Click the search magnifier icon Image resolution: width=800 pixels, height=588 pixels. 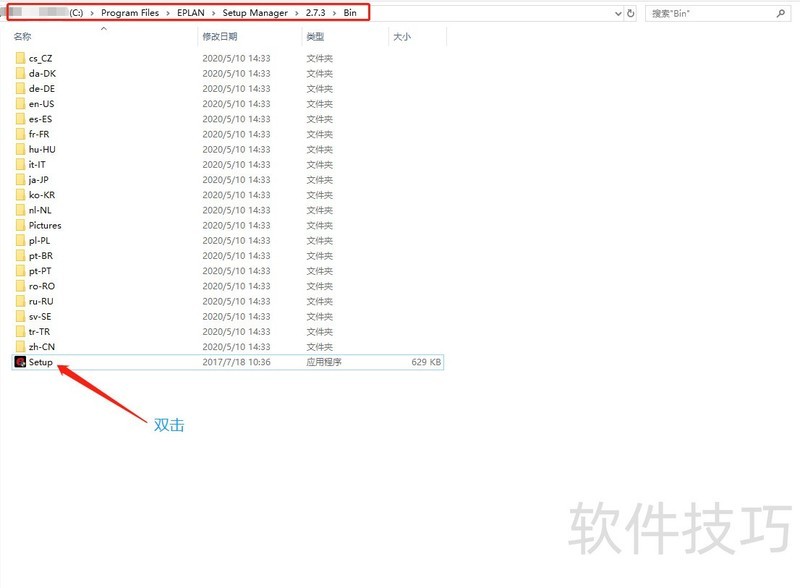(780, 14)
